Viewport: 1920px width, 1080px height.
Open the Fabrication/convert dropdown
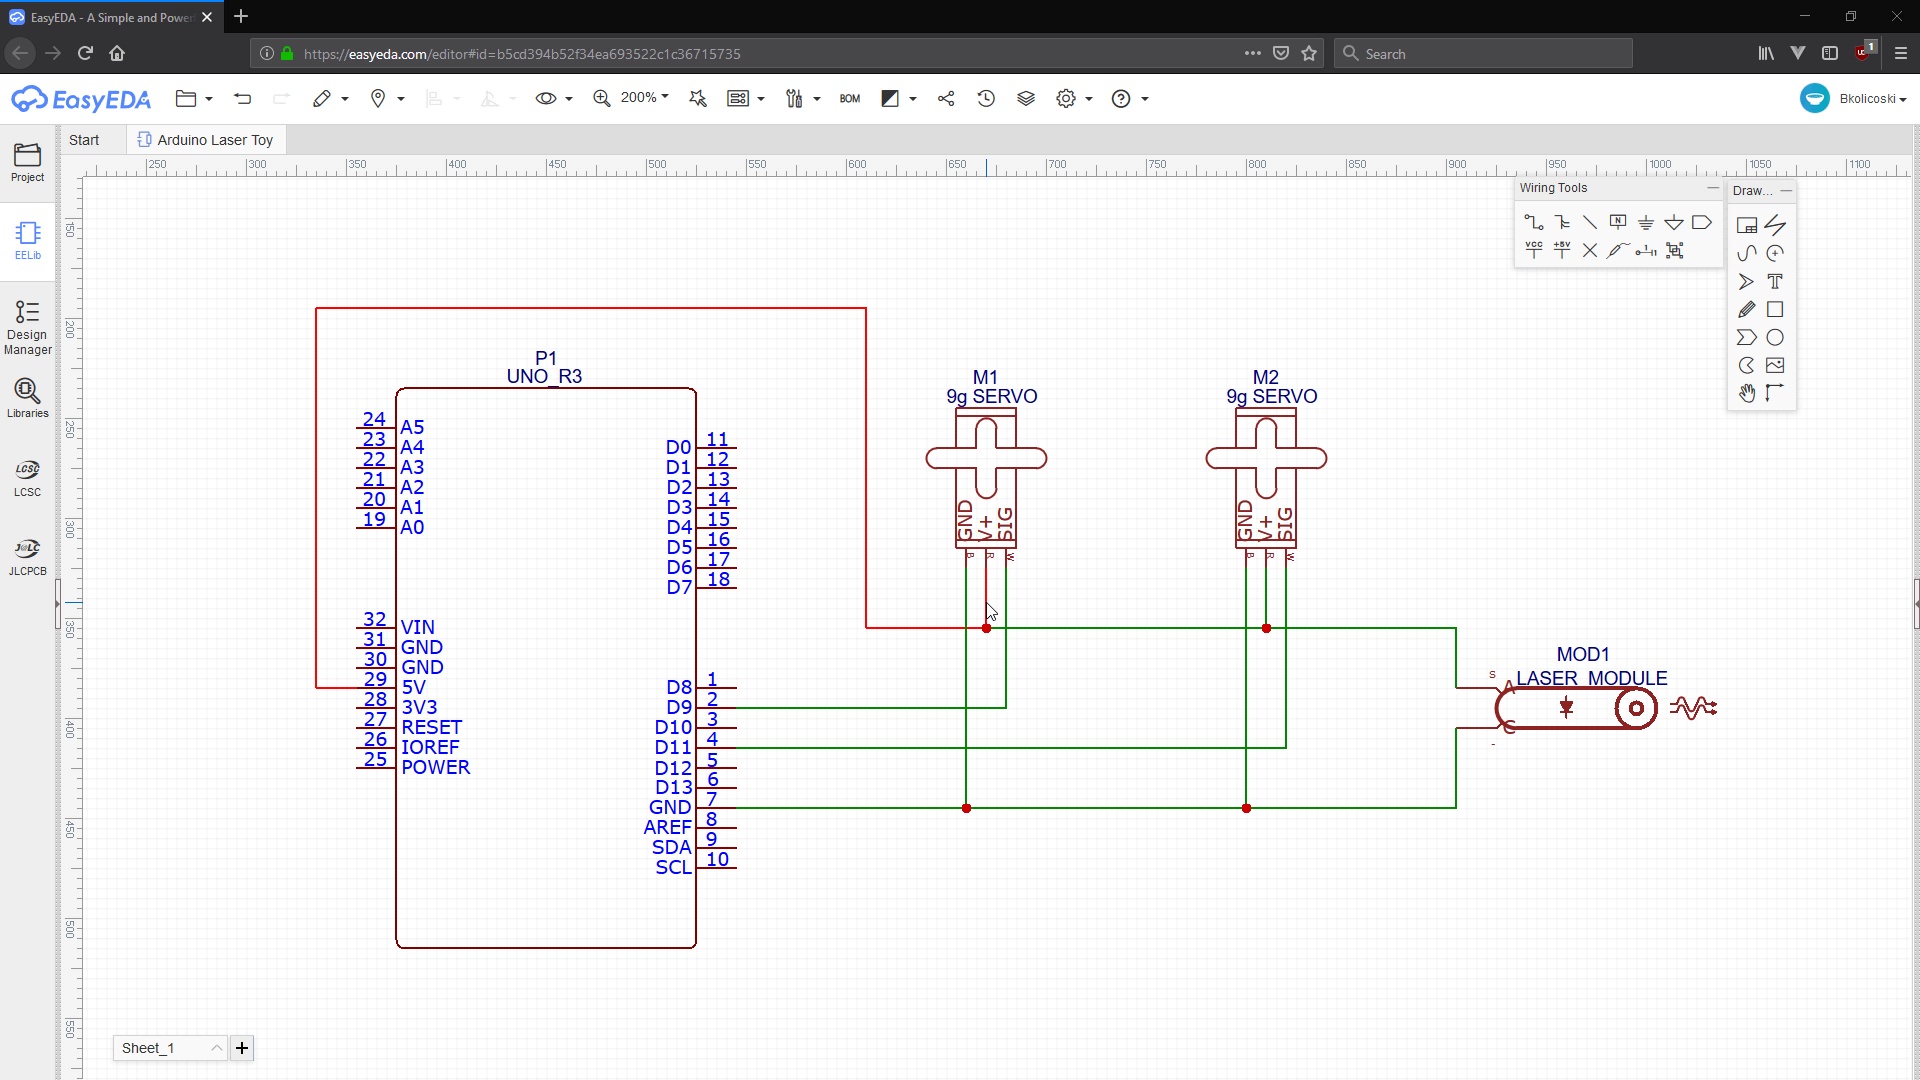point(746,98)
